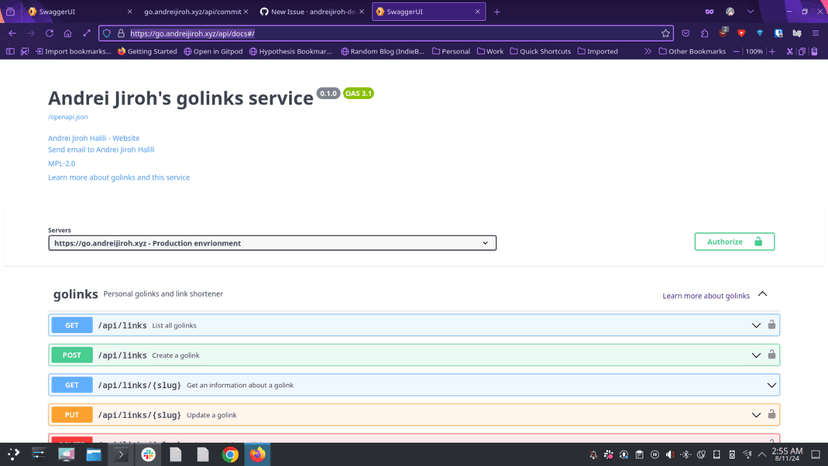Bookmark this page with star icon
Viewport: 828px width, 466px height.
click(666, 33)
